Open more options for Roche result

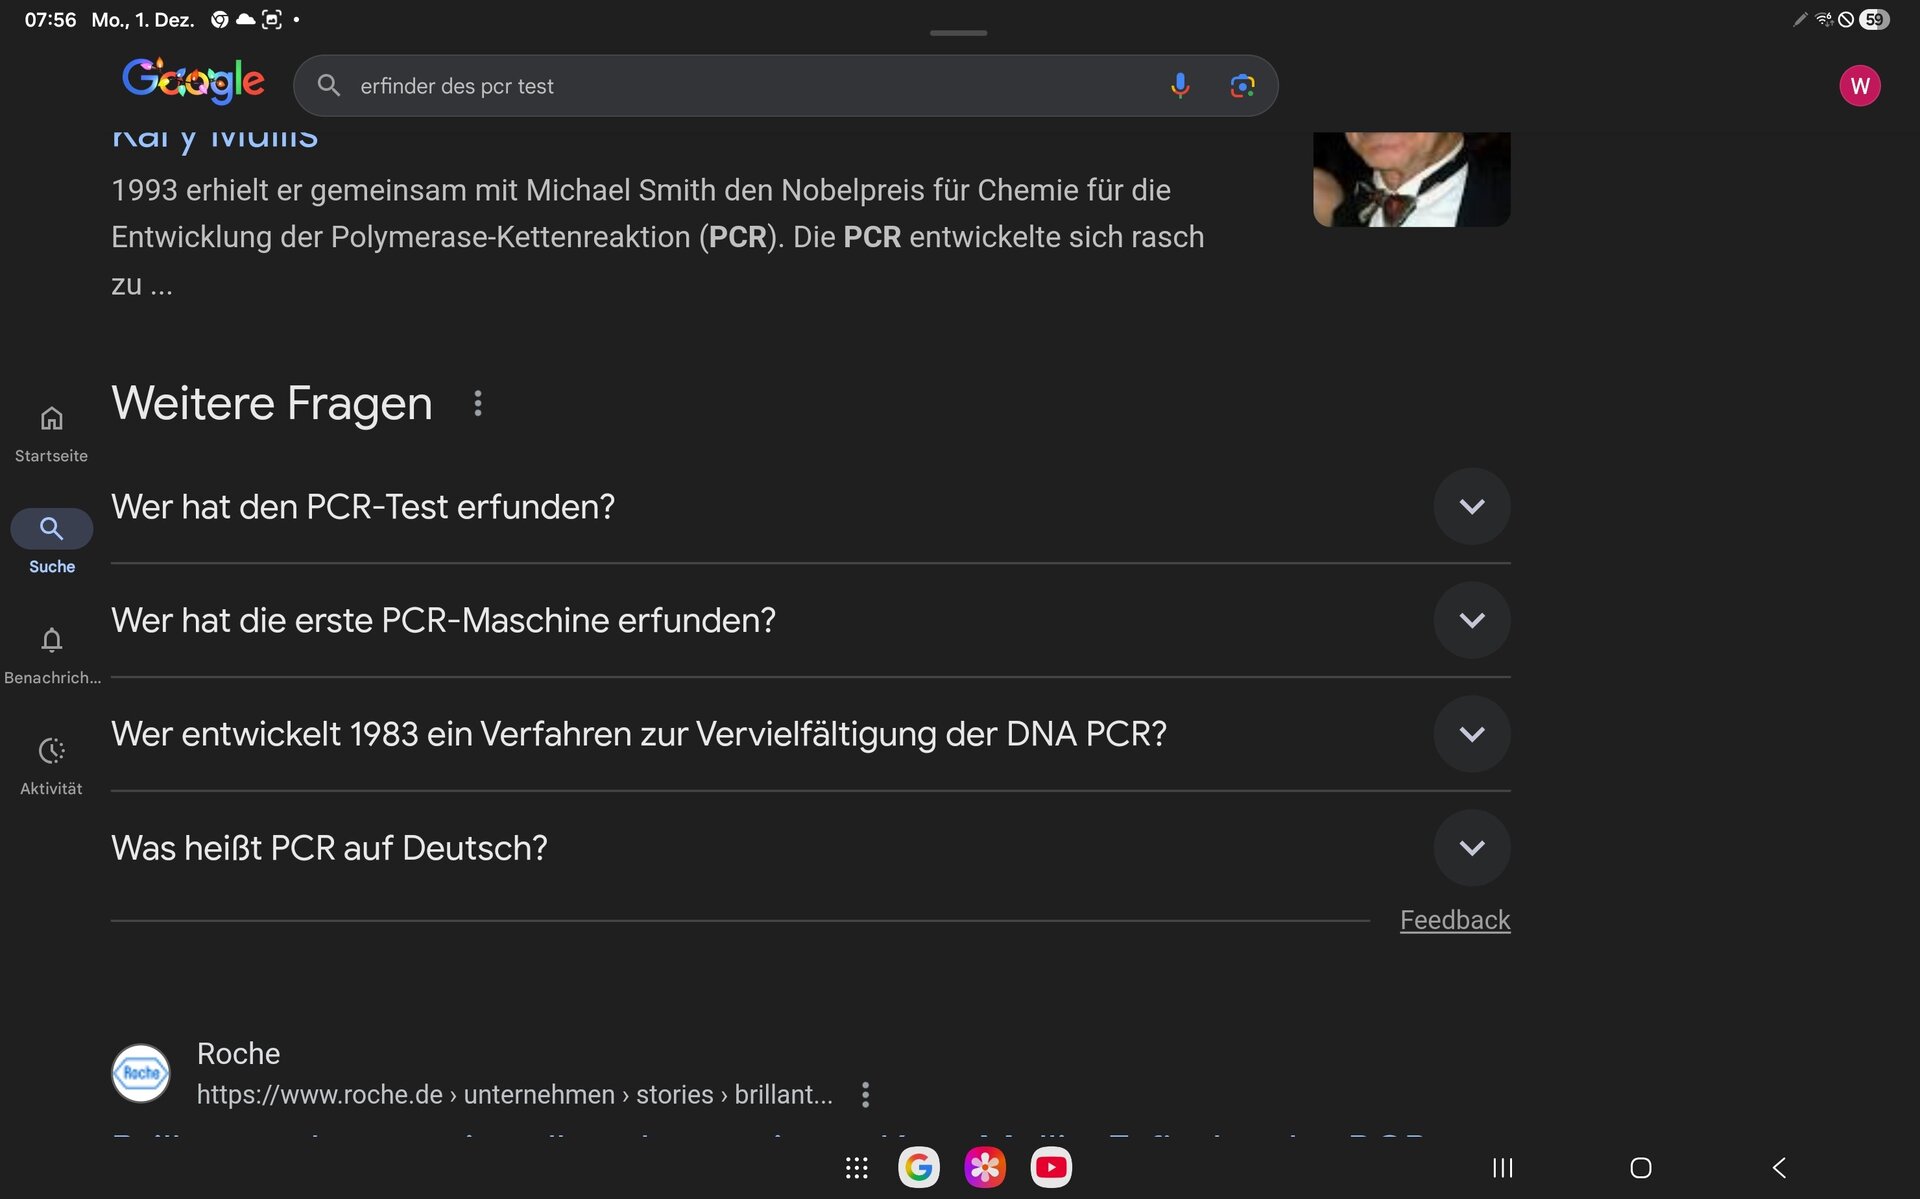[865, 1095]
